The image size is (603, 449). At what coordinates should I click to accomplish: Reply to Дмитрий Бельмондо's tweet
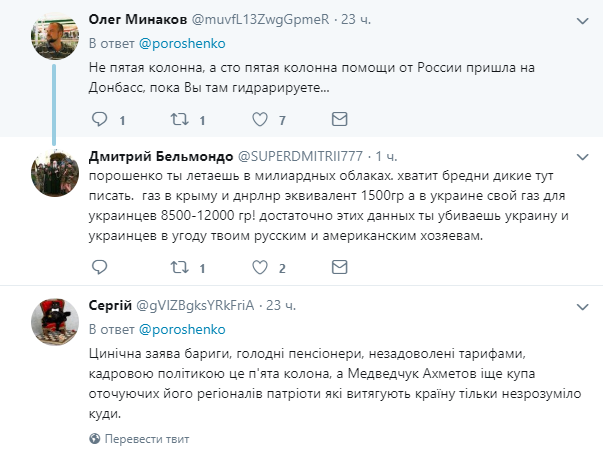99,268
